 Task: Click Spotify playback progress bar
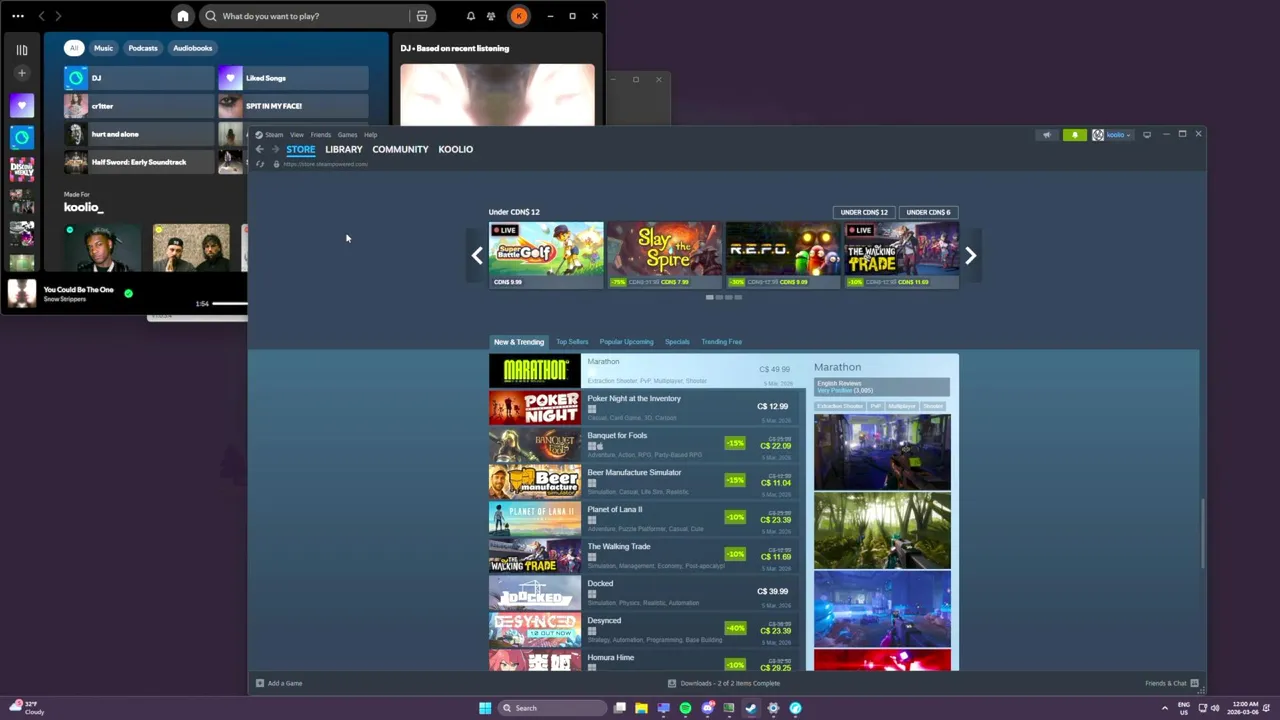(230, 303)
